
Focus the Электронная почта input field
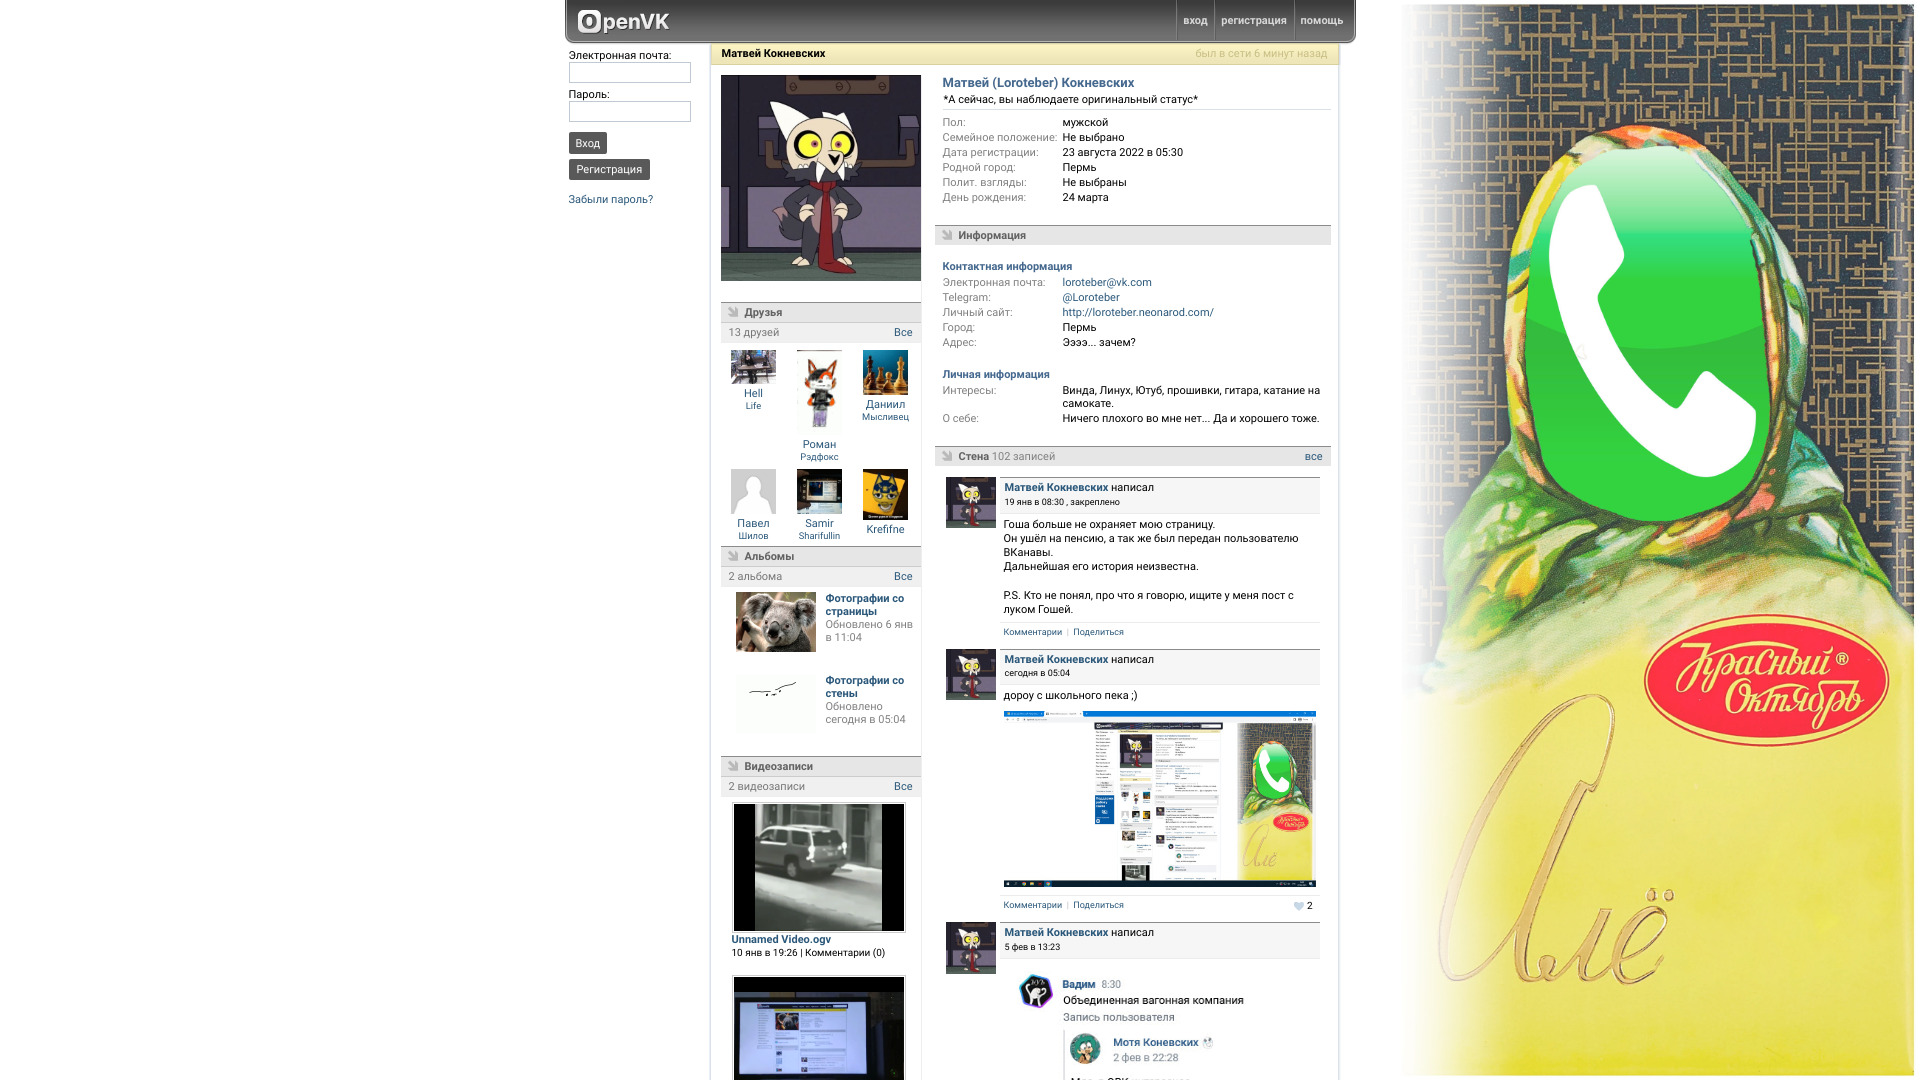(629, 73)
